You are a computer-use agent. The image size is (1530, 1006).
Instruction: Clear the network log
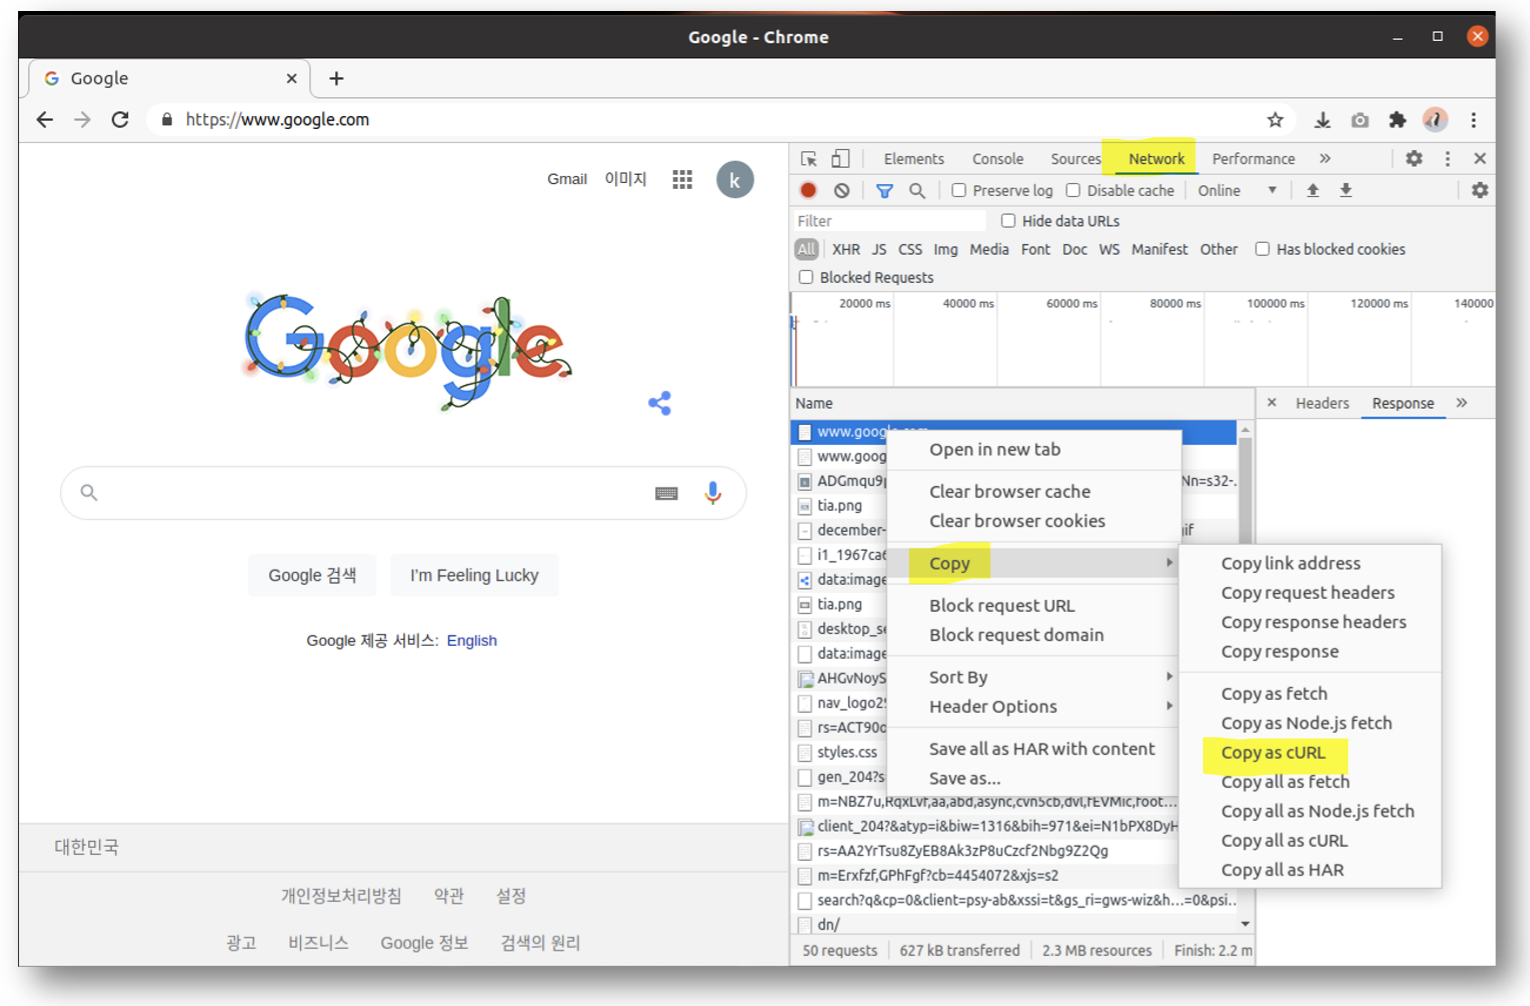(x=842, y=190)
